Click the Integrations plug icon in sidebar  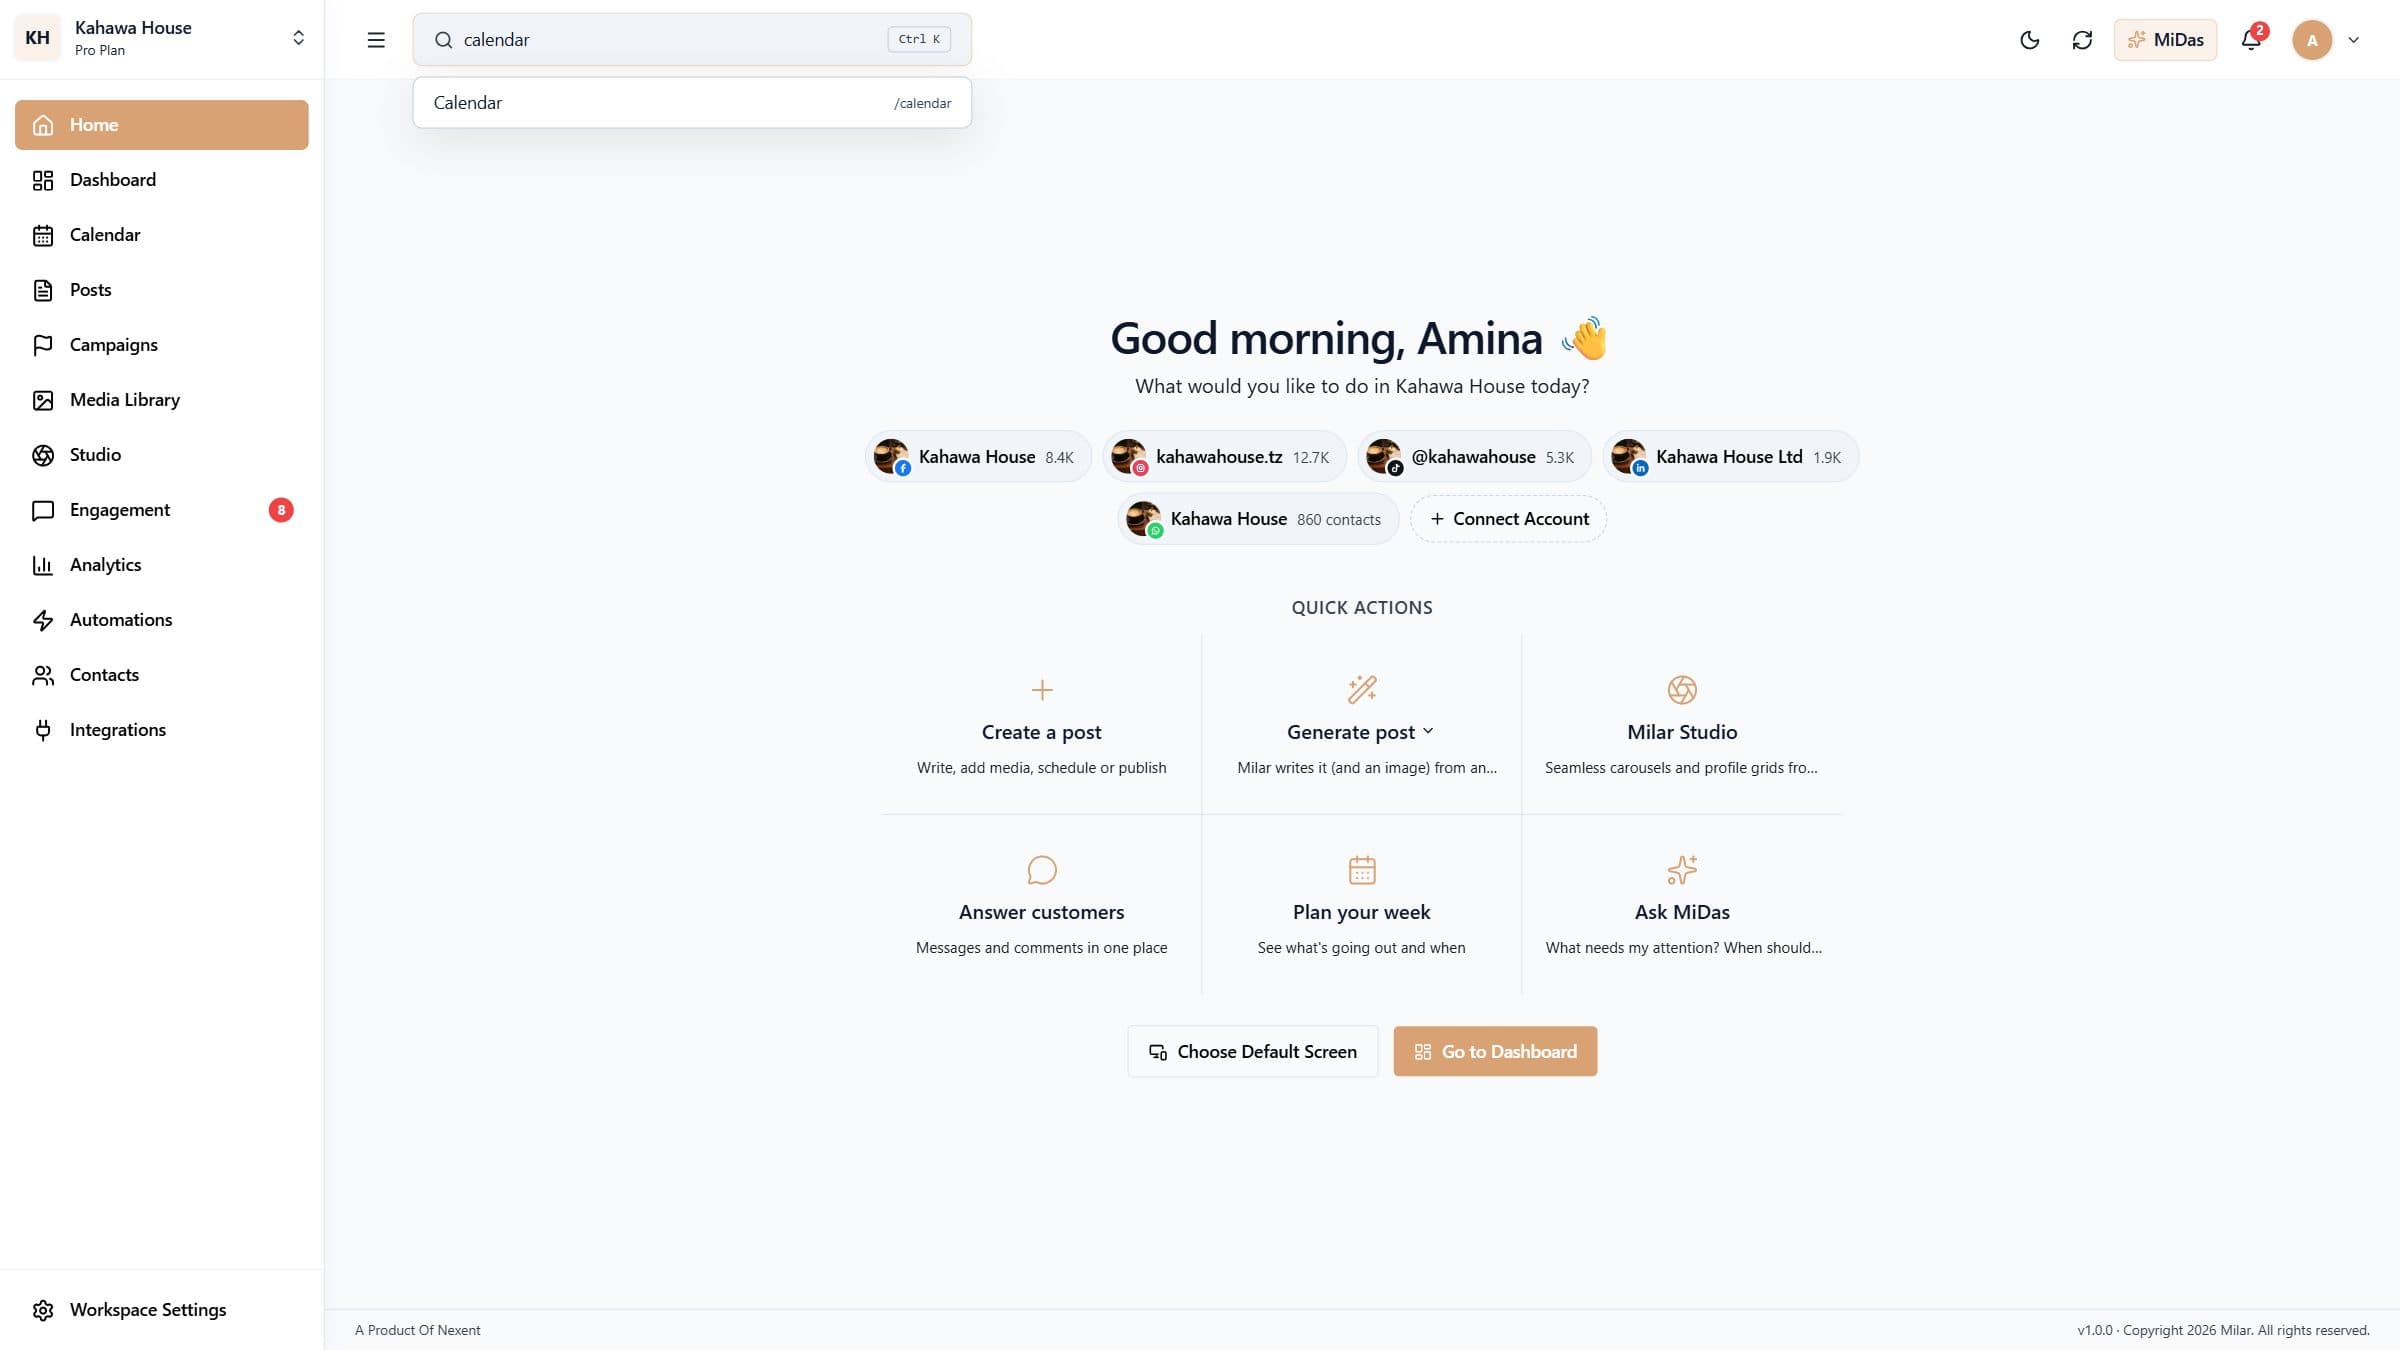[x=43, y=730]
